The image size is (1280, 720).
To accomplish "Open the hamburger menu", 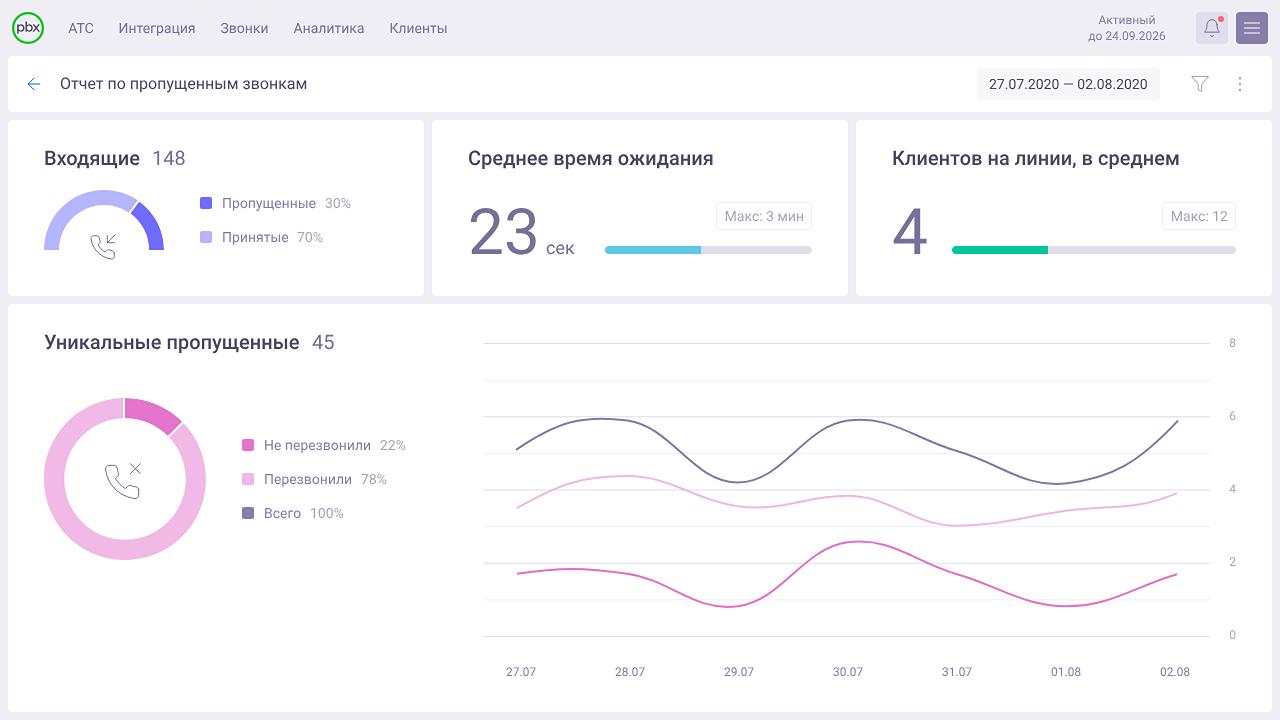I will pyautogui.click(x=1251, y=27).
